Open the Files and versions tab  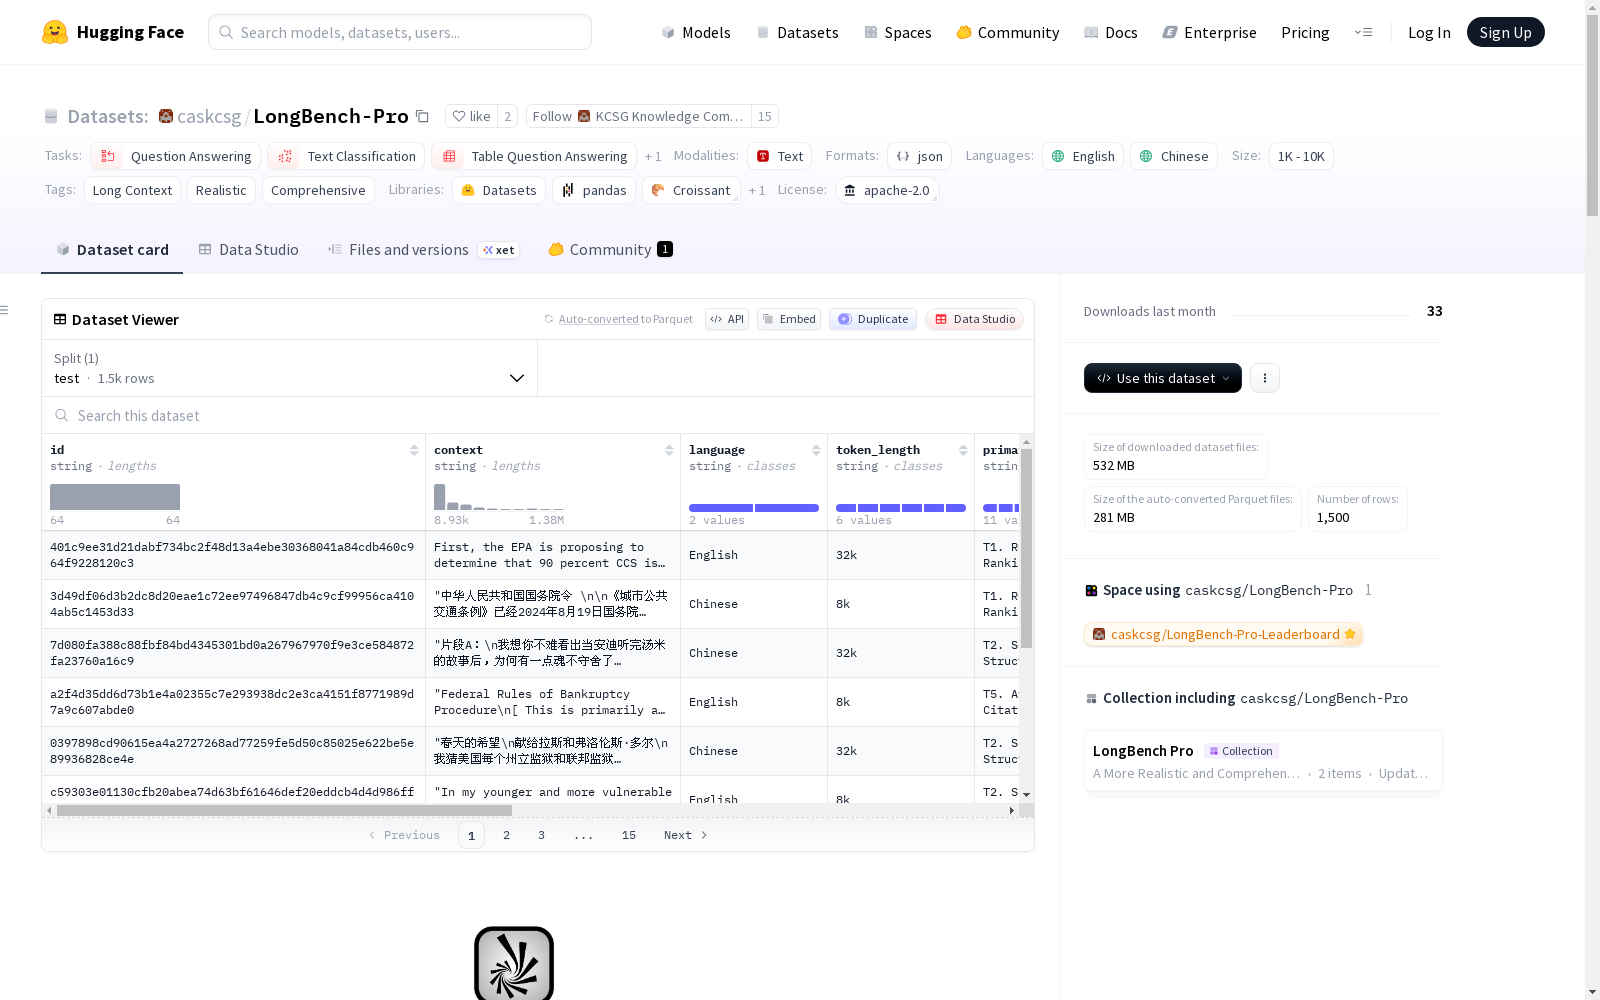coord(423,250)
